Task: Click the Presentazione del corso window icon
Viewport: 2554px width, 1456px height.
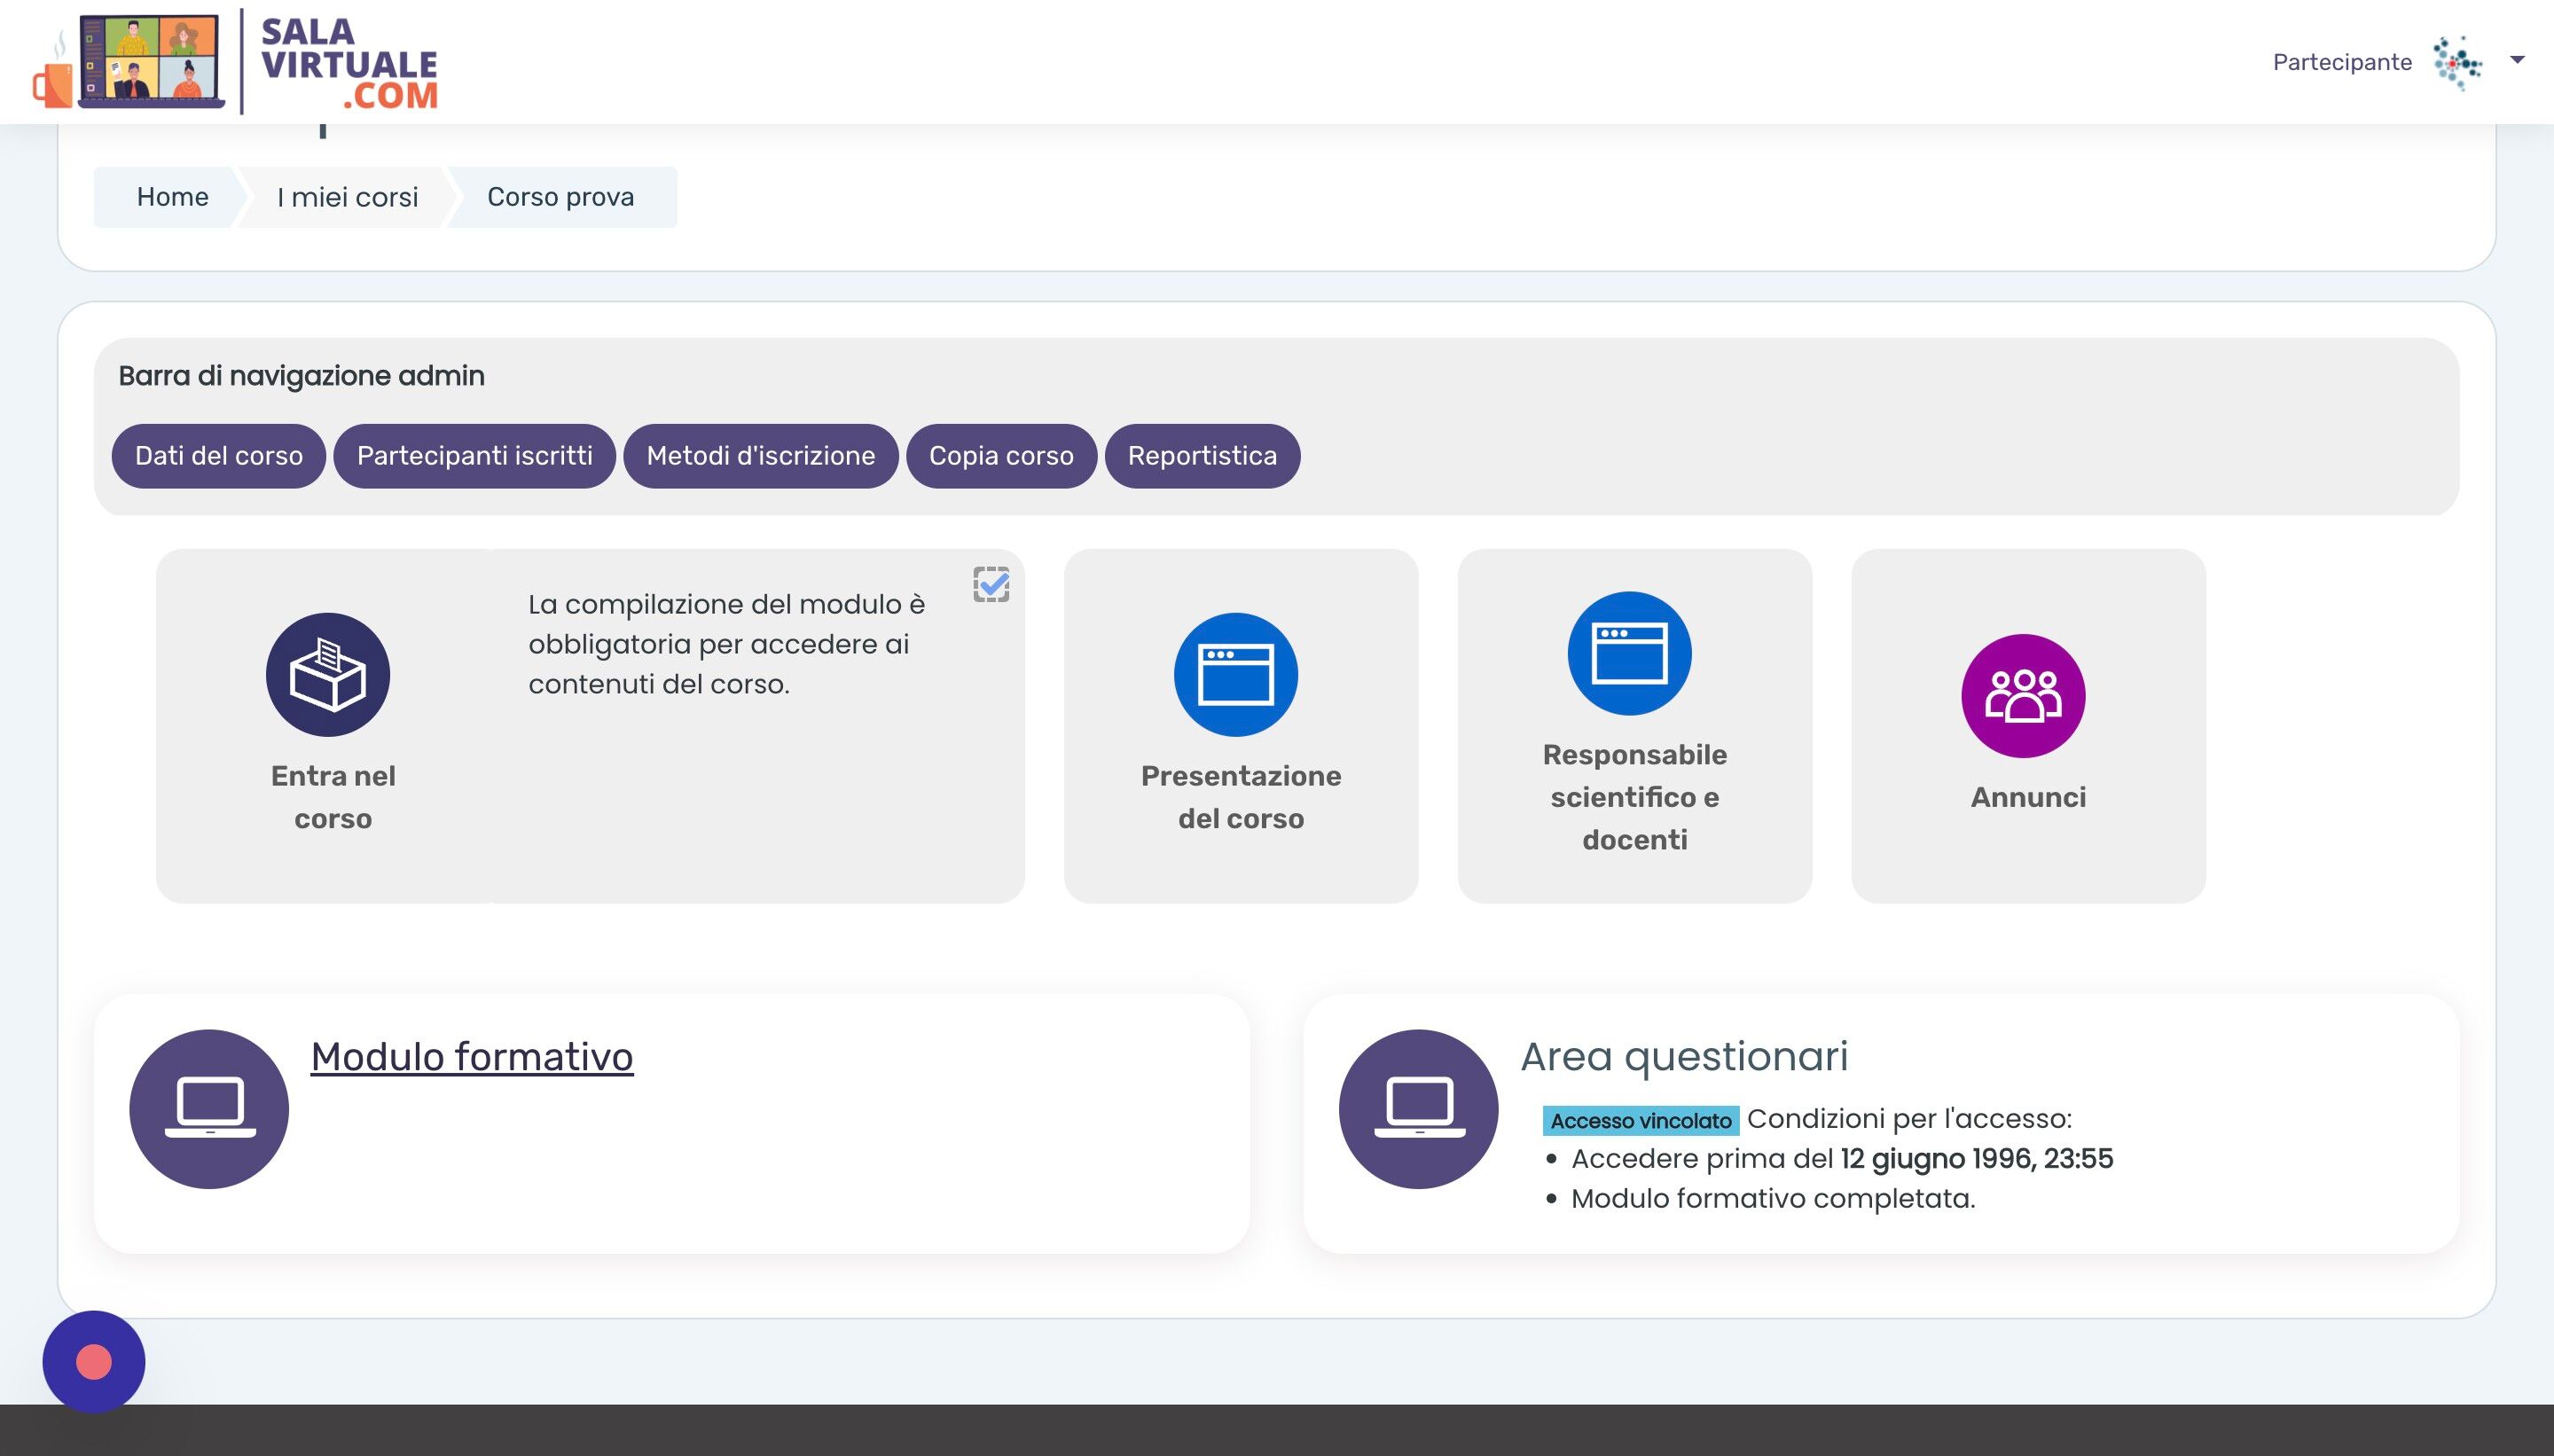Action: (x=1236, y=675)
